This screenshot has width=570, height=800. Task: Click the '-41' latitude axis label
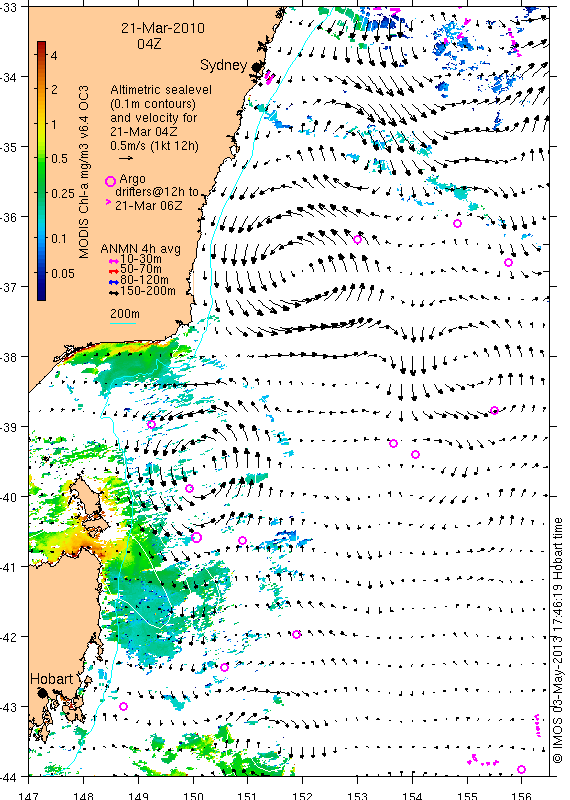[x=9, y=567]
